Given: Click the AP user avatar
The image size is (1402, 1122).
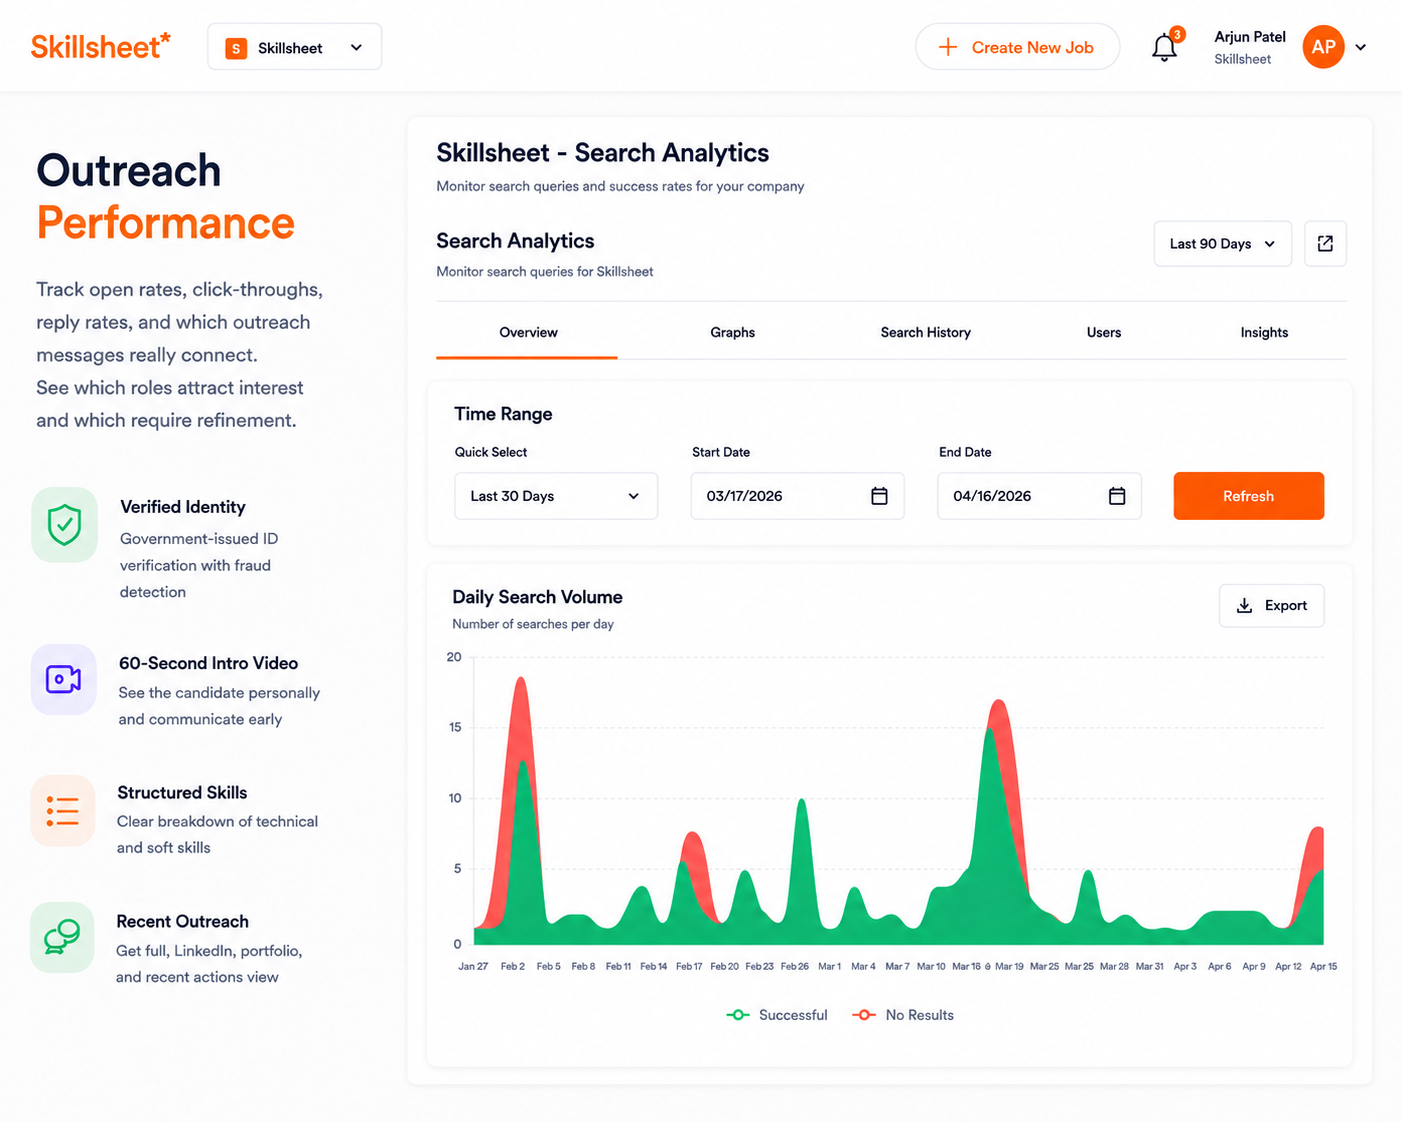Looking at the screenshot, I should [1323, 47].
